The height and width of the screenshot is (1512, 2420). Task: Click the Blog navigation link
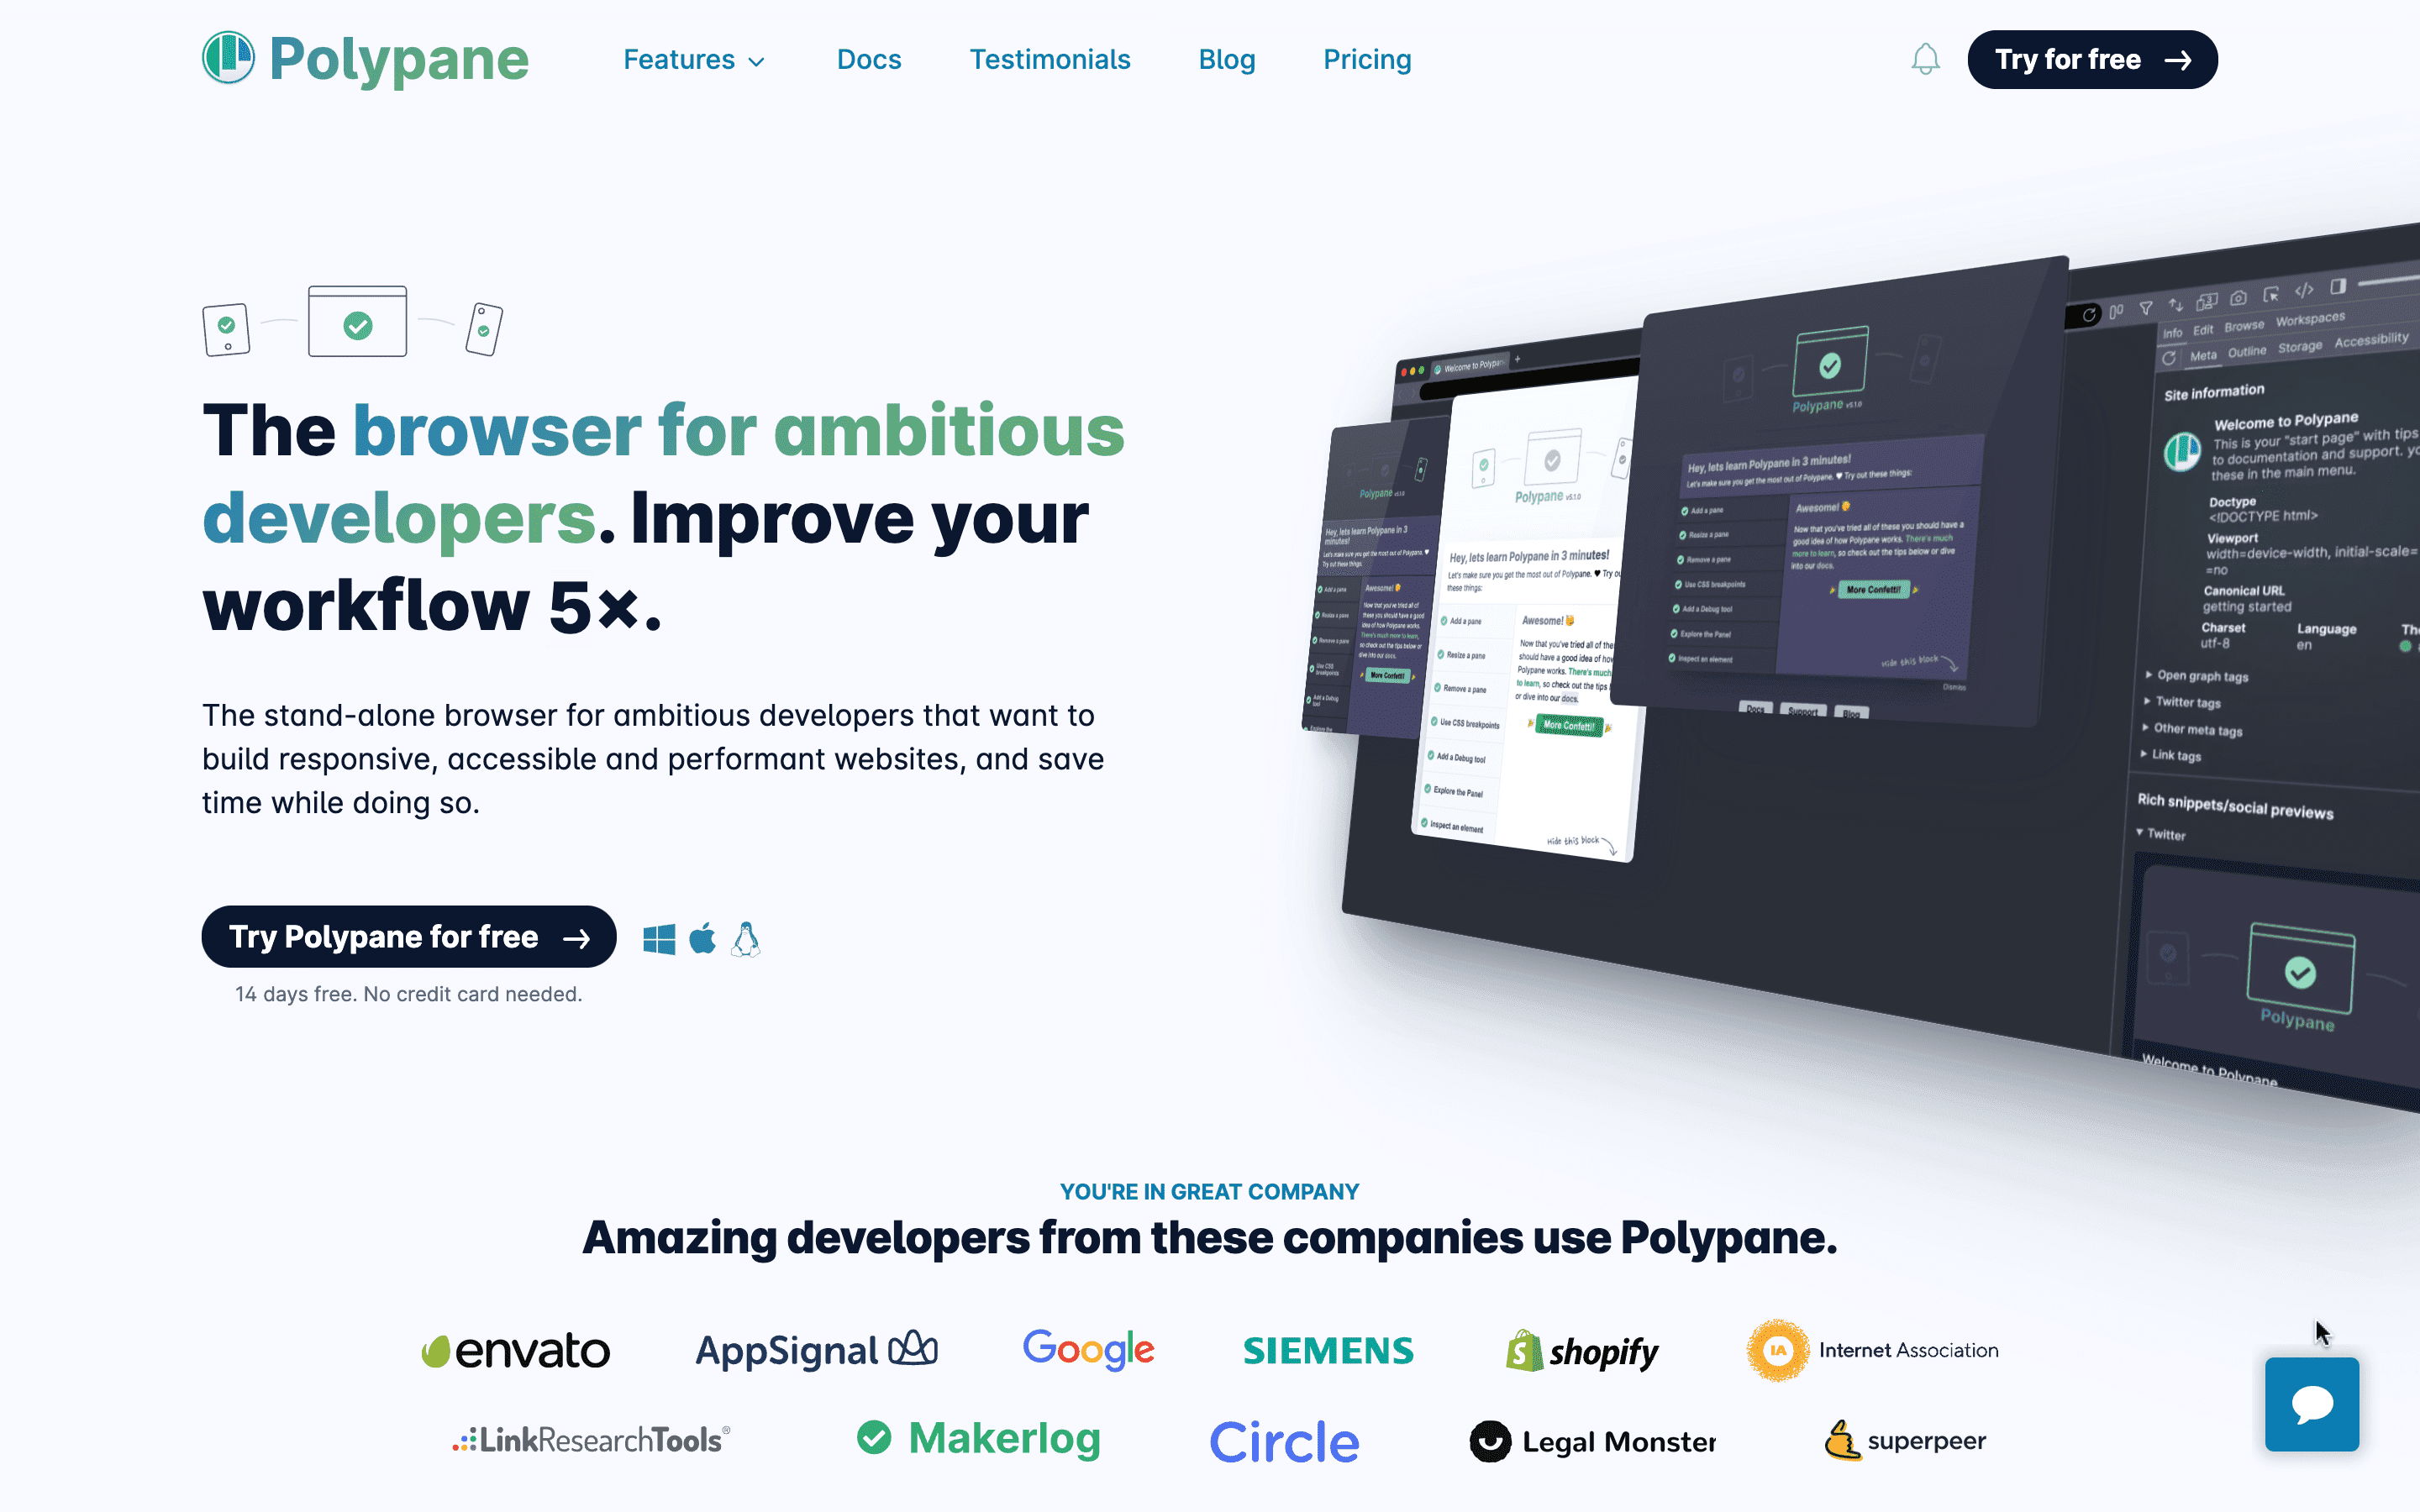click(1227, 60)
